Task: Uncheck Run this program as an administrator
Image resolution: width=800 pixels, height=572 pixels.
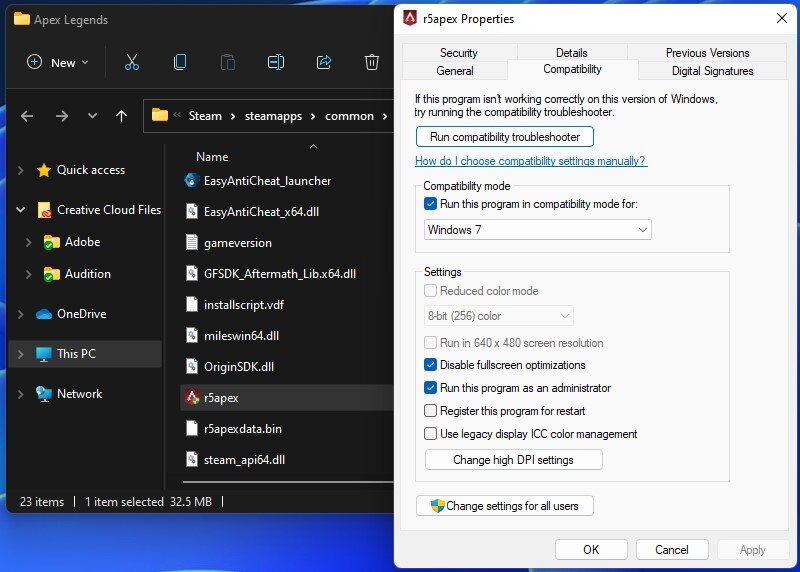Action: [430, 388]
